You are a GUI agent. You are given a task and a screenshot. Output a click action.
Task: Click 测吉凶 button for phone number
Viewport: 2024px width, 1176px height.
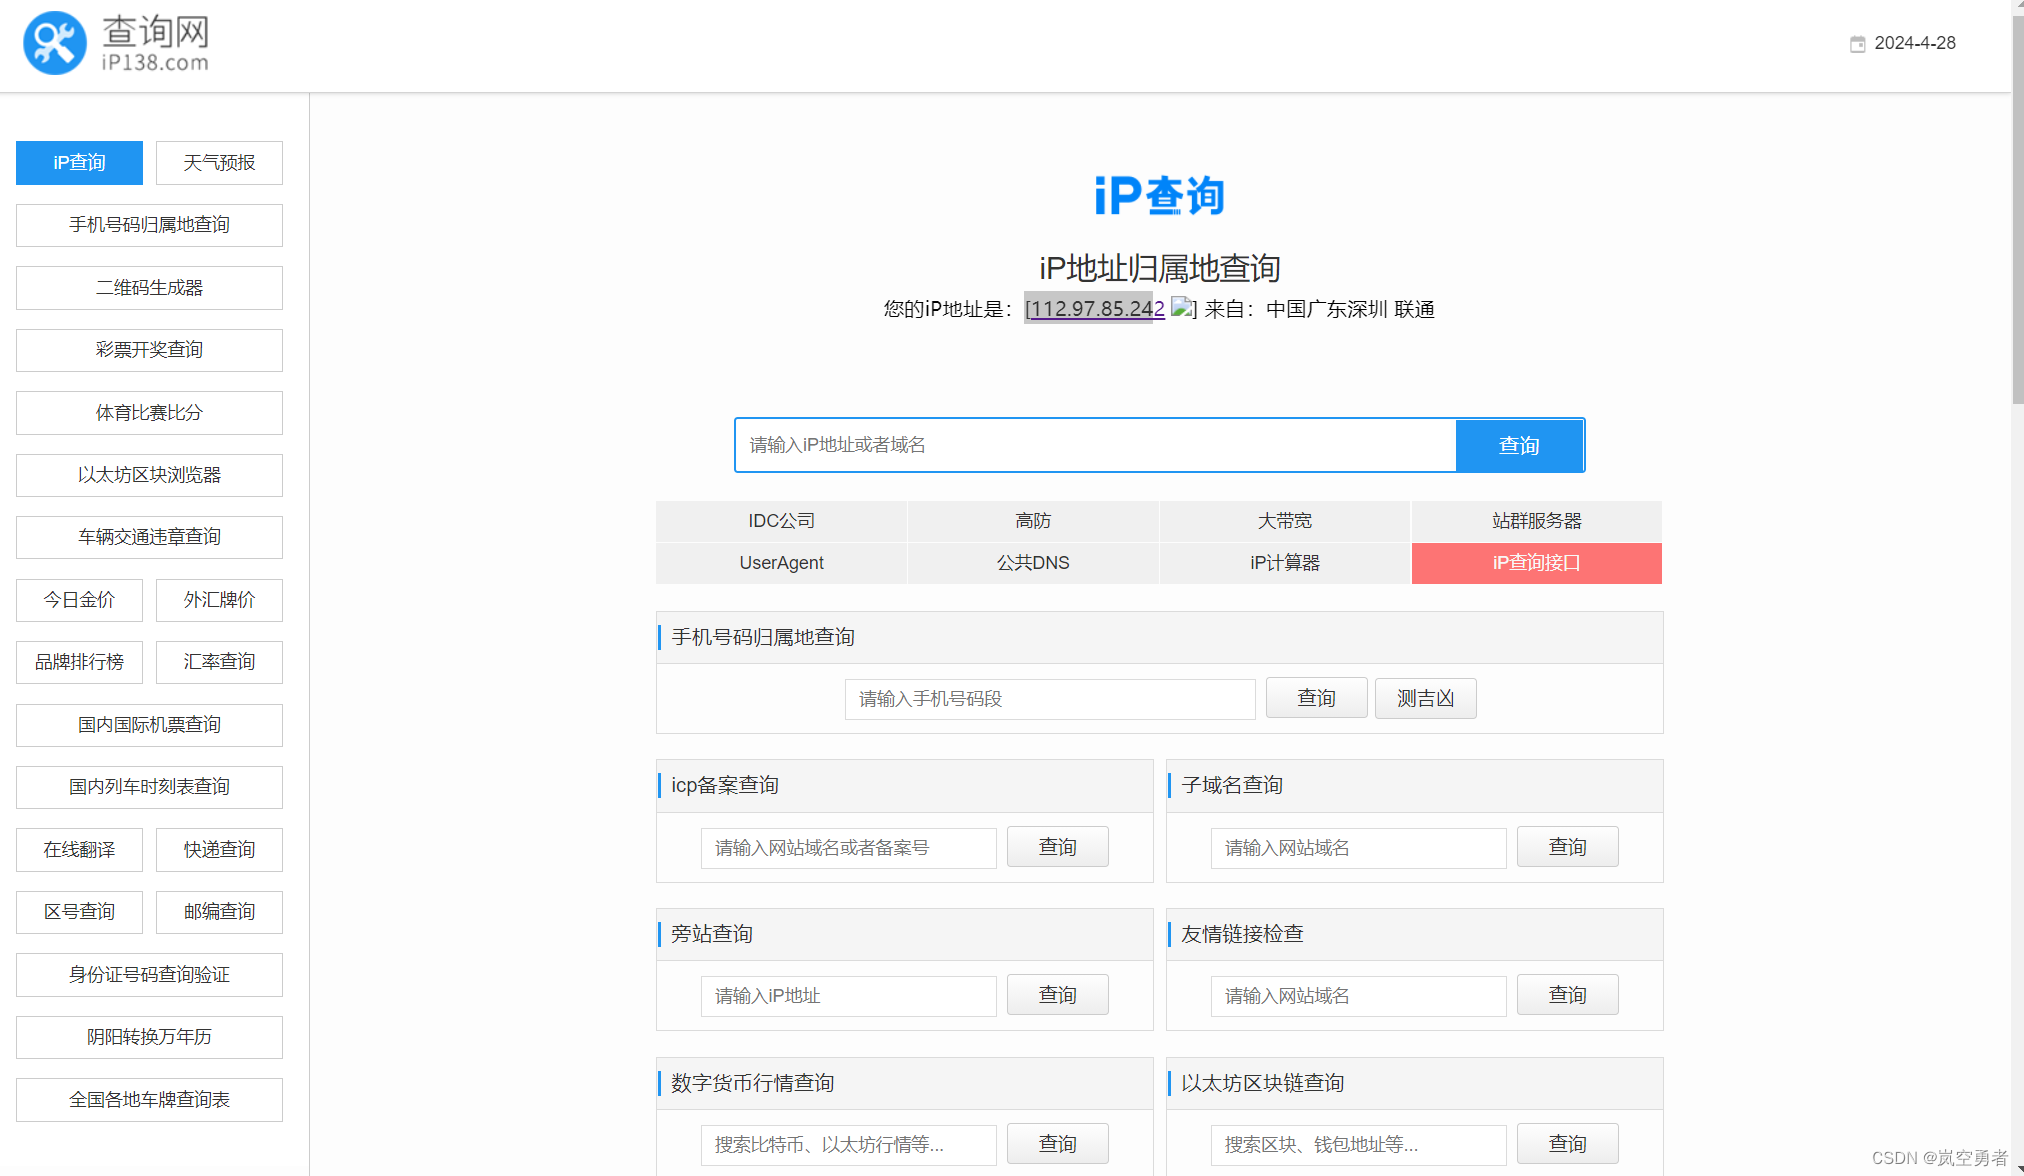1425,698
